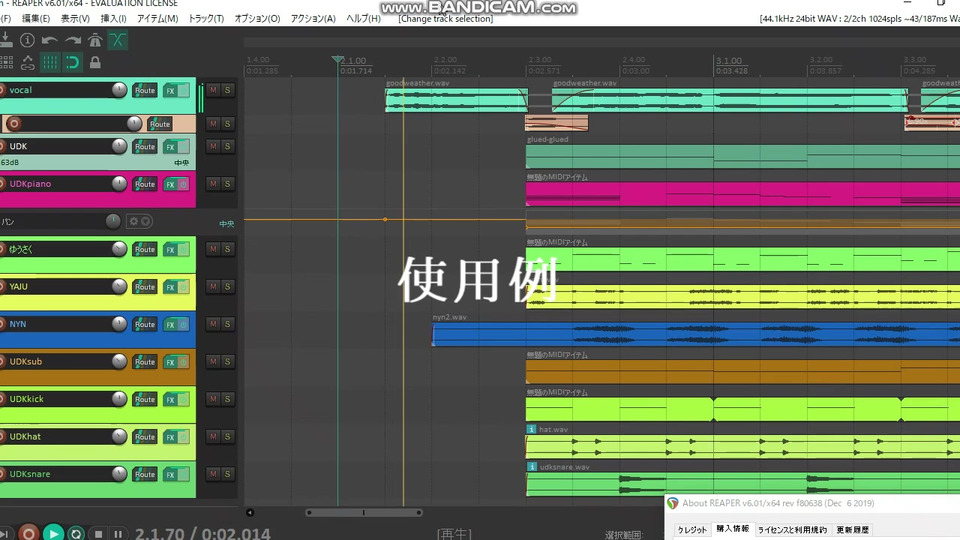Open the 挿入(I) menu
This screenshot has width=960, height=540.
tap(113, 18)
